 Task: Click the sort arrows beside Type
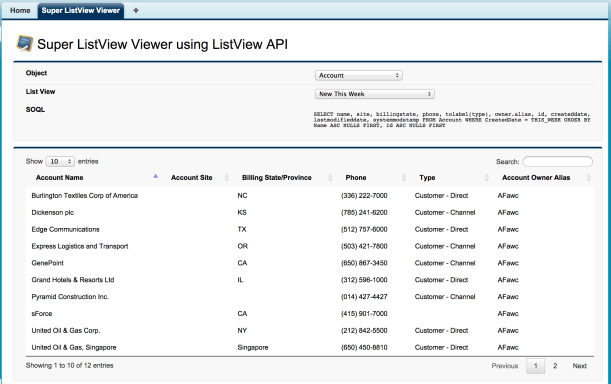486,178
